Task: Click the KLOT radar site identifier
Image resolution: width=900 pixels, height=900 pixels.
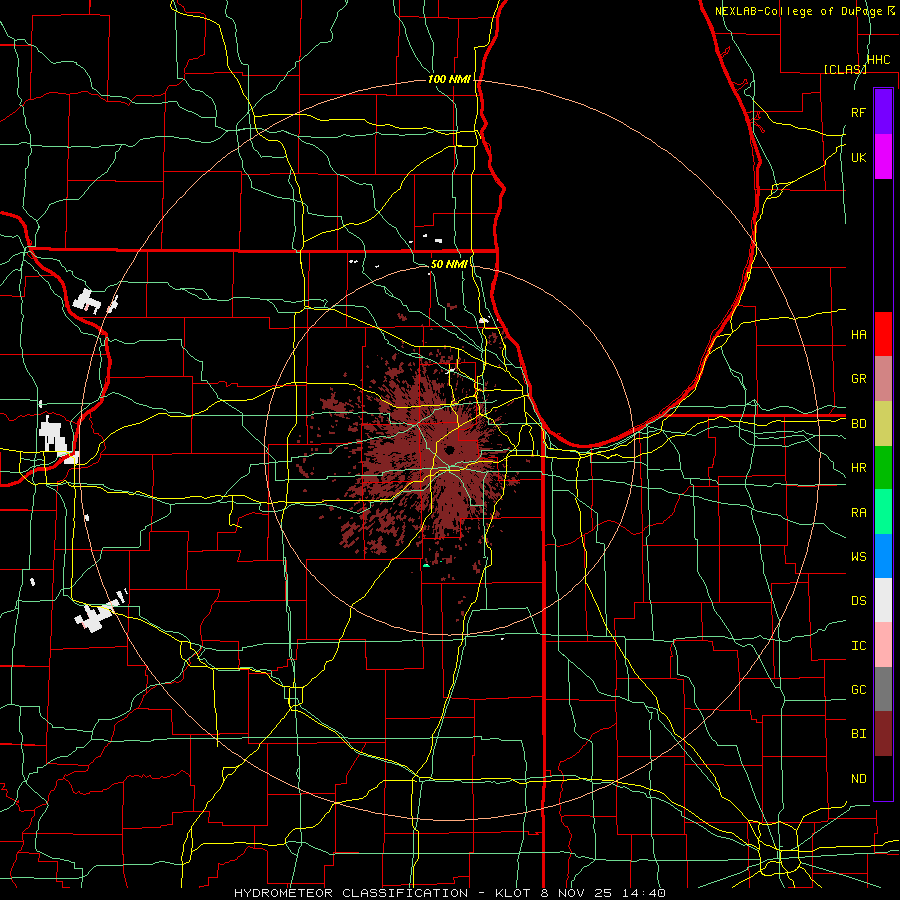Action: [515, 893]
